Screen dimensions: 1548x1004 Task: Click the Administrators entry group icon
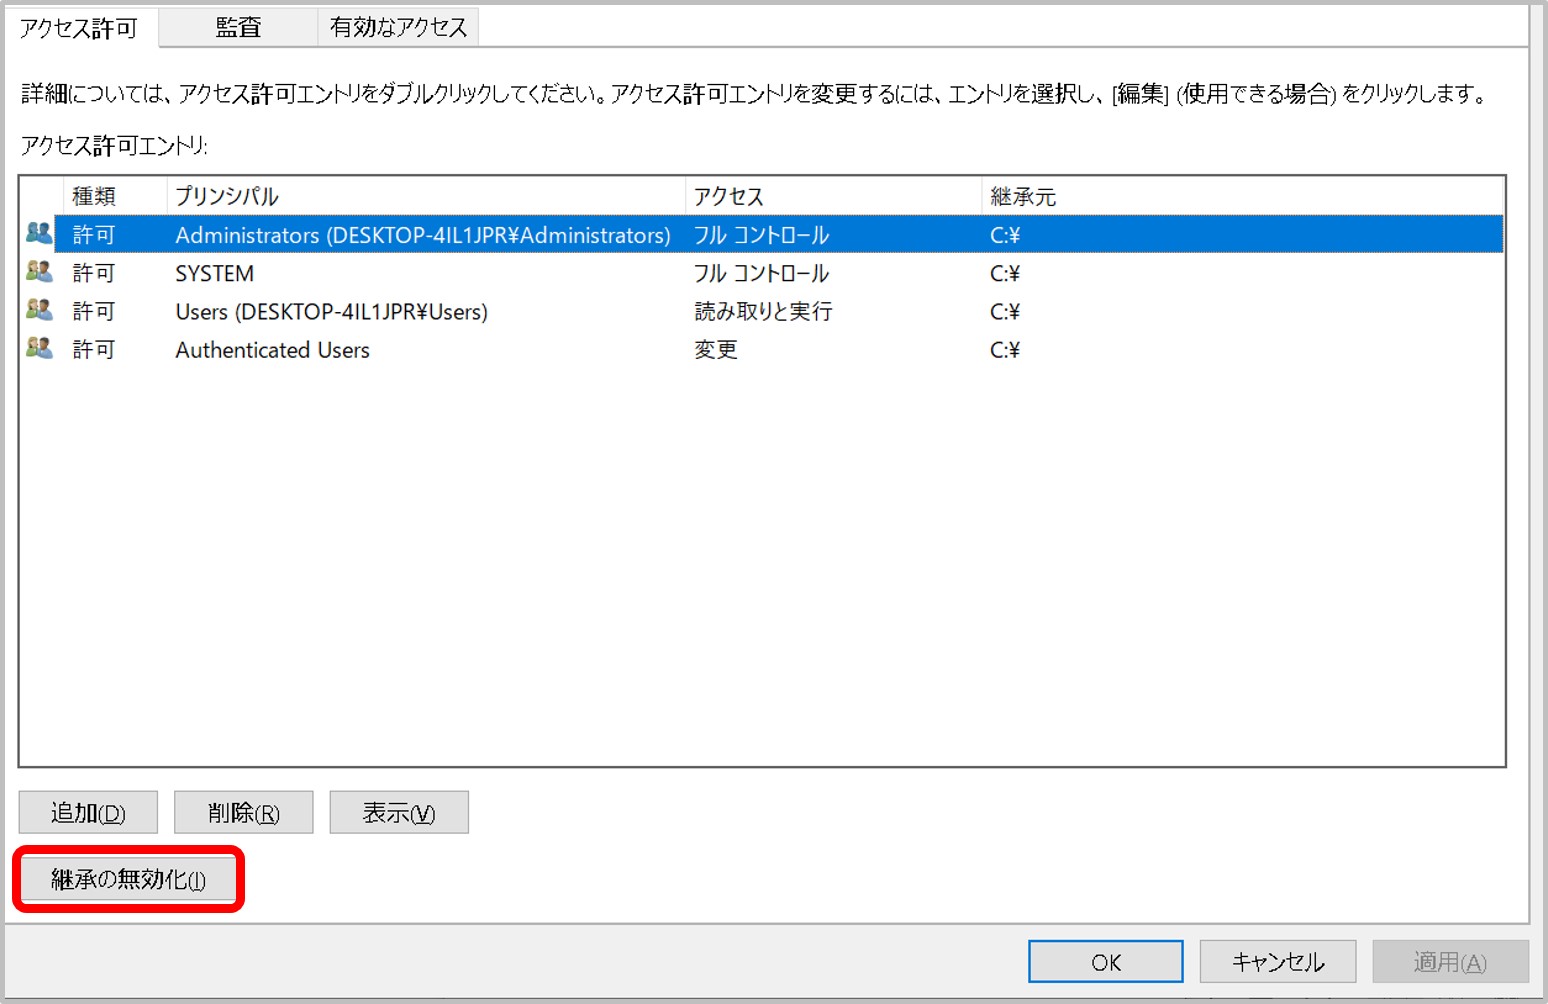[39, 234]
